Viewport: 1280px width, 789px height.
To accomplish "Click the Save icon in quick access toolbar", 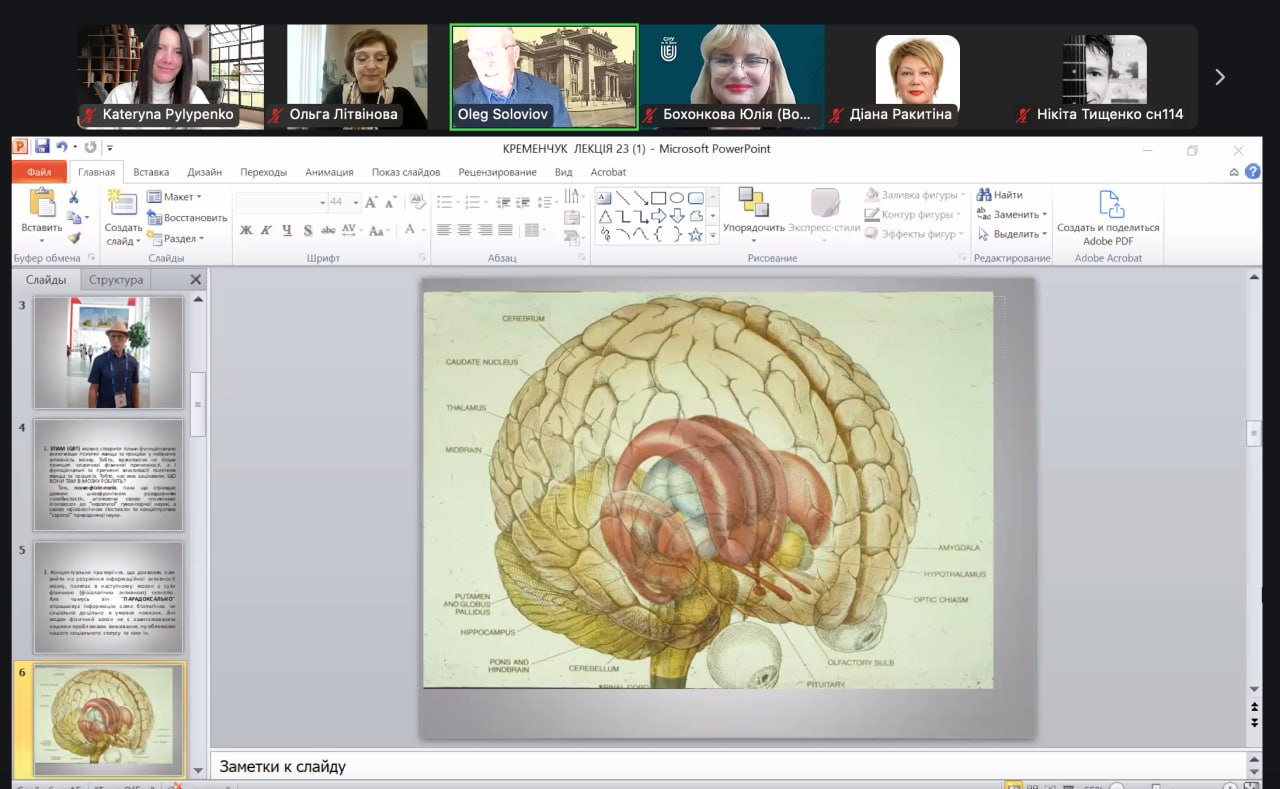I will pos(42,148).
